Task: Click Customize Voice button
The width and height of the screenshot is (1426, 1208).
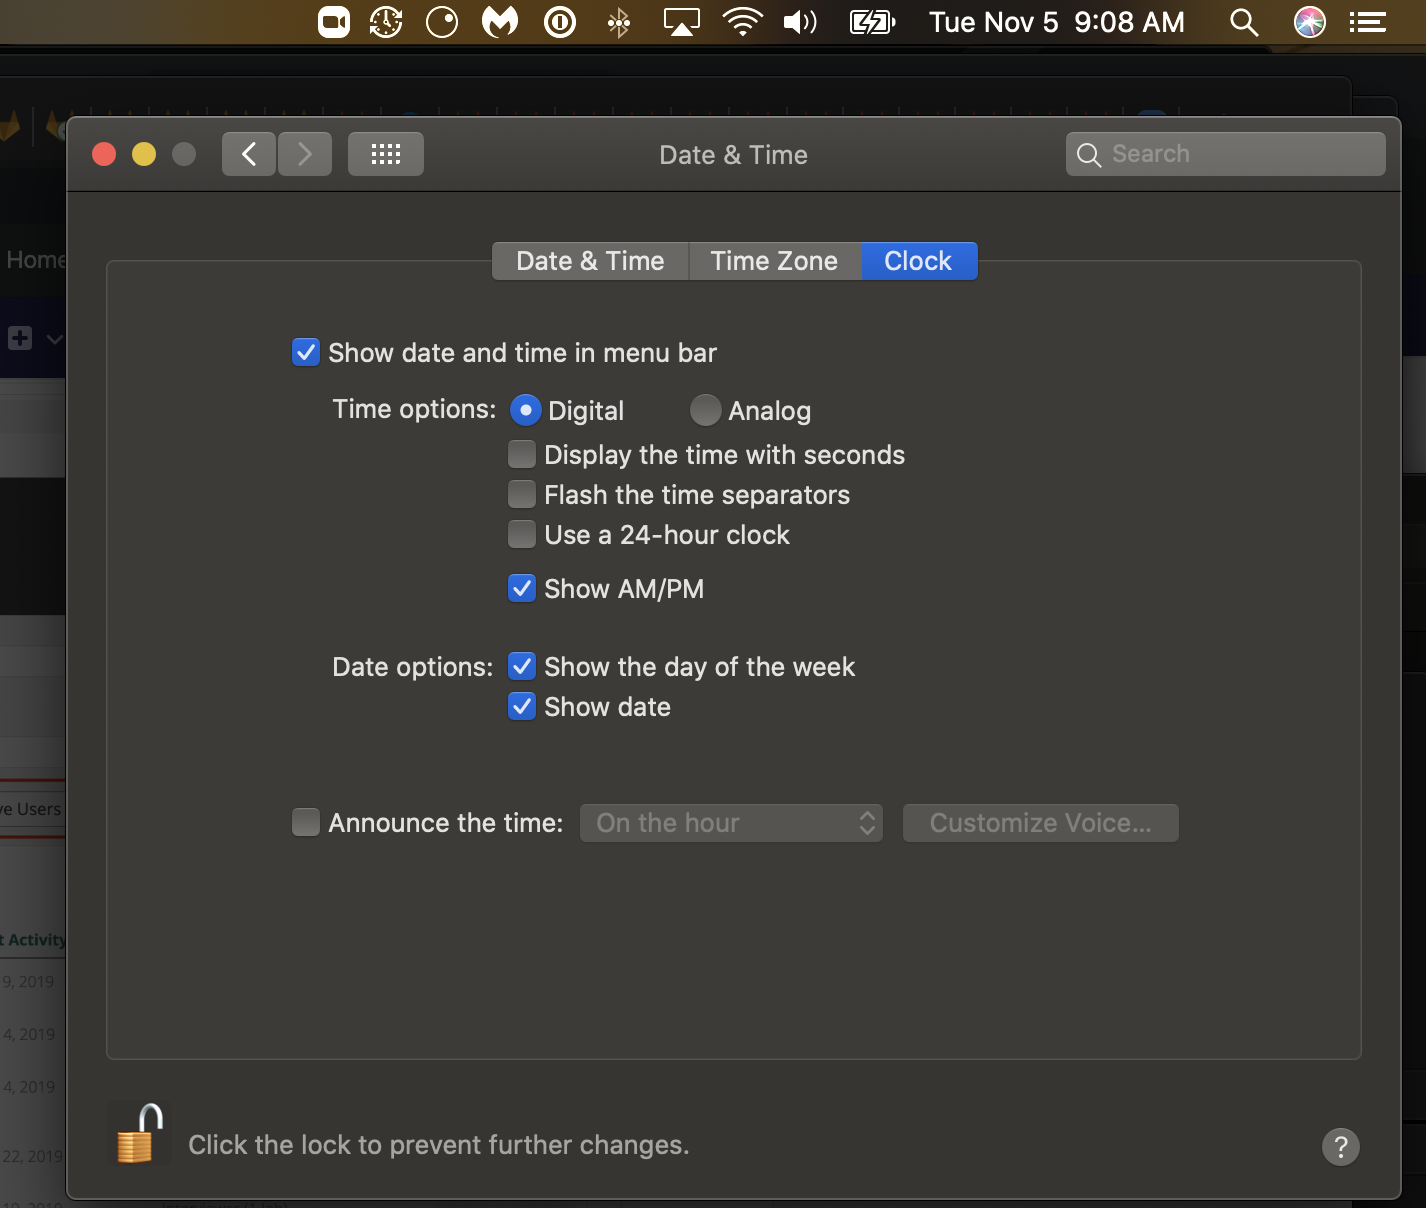Action: 1040,823
